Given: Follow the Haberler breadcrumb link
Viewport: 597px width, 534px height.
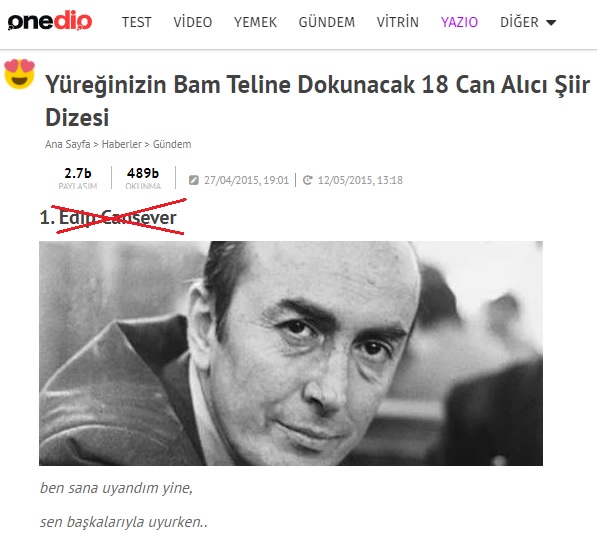Looking at the screenshot, I should point(121,144).
